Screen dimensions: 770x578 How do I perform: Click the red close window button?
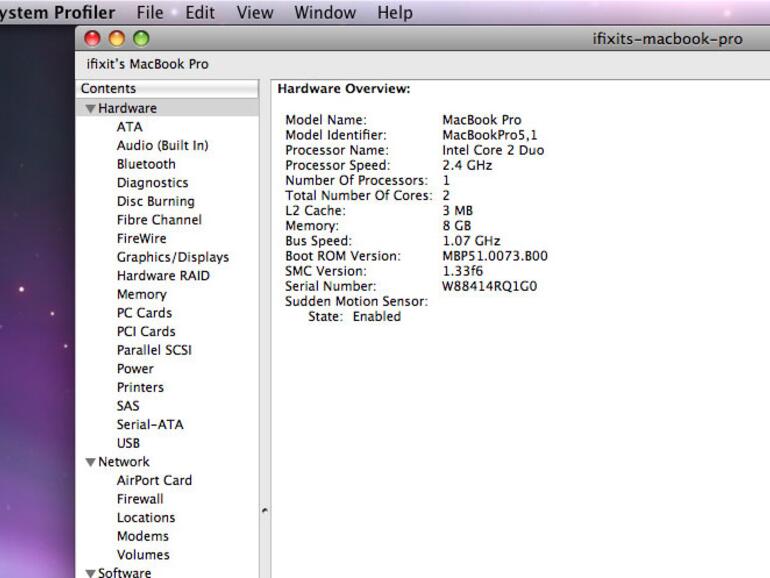(x=92, y=38)
